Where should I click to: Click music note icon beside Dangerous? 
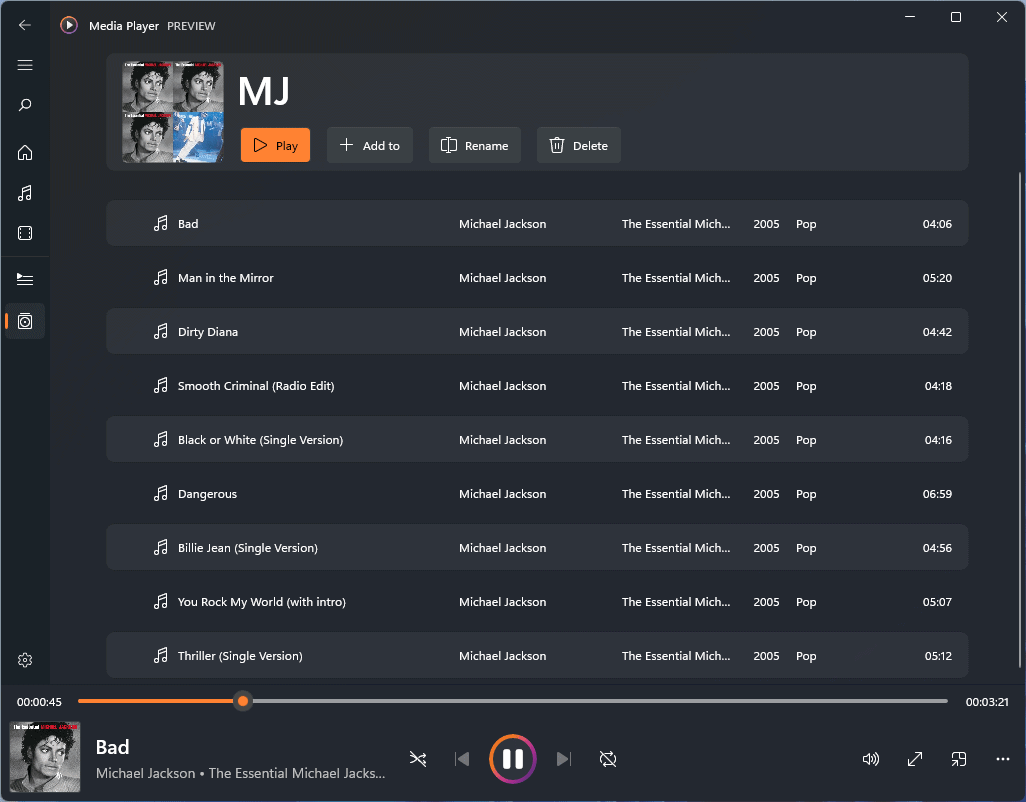tap(160, 493)
